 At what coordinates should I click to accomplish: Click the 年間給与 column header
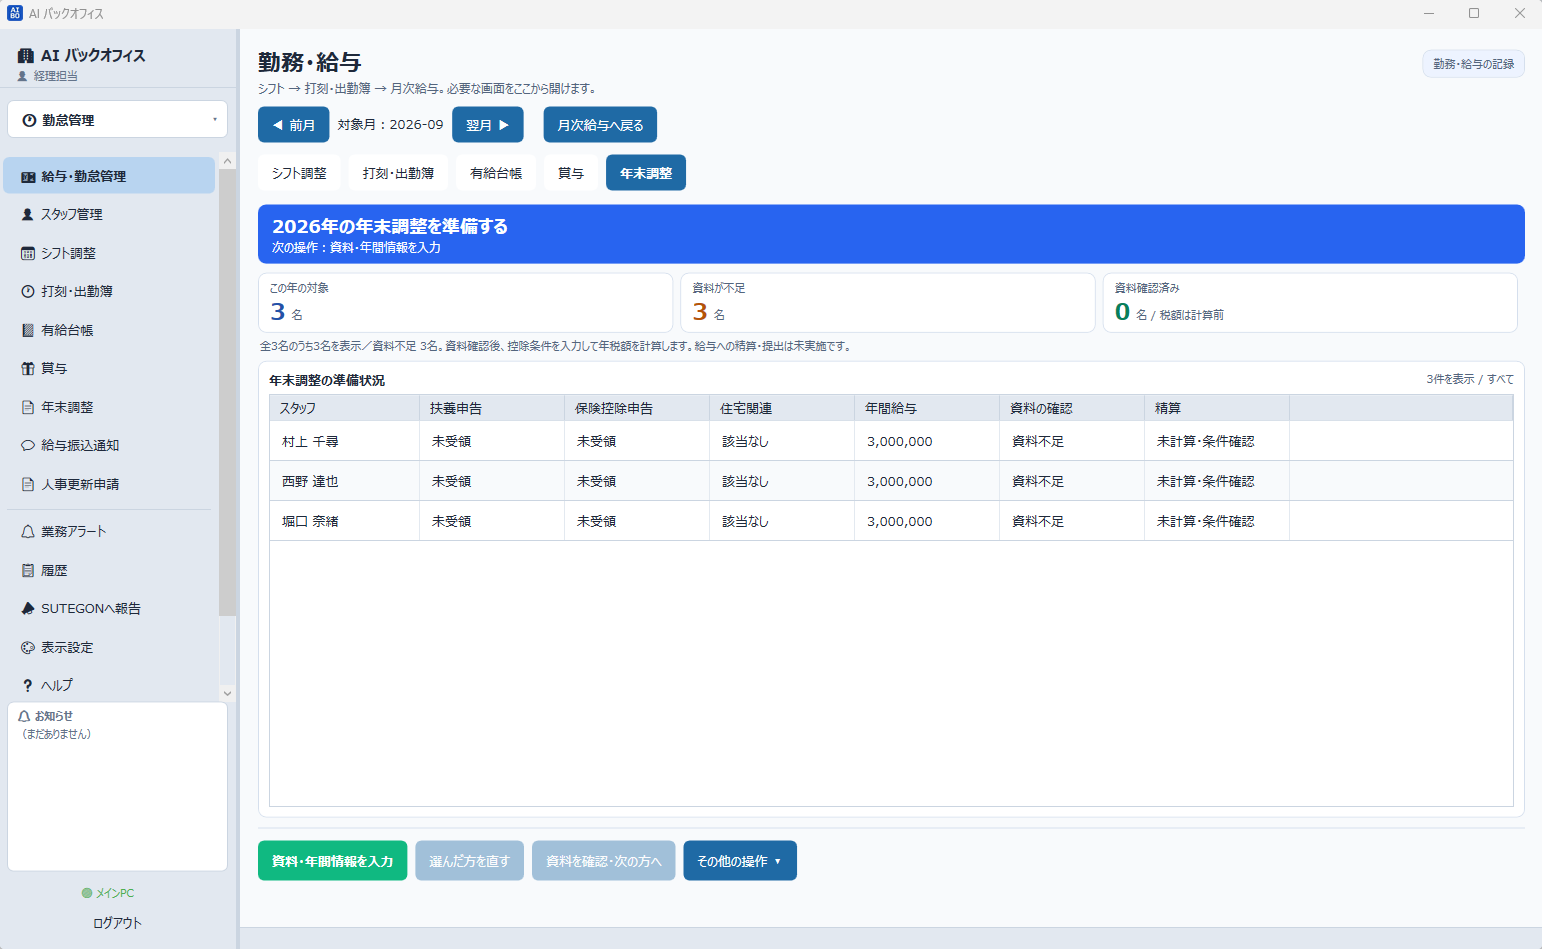(927, 408)
